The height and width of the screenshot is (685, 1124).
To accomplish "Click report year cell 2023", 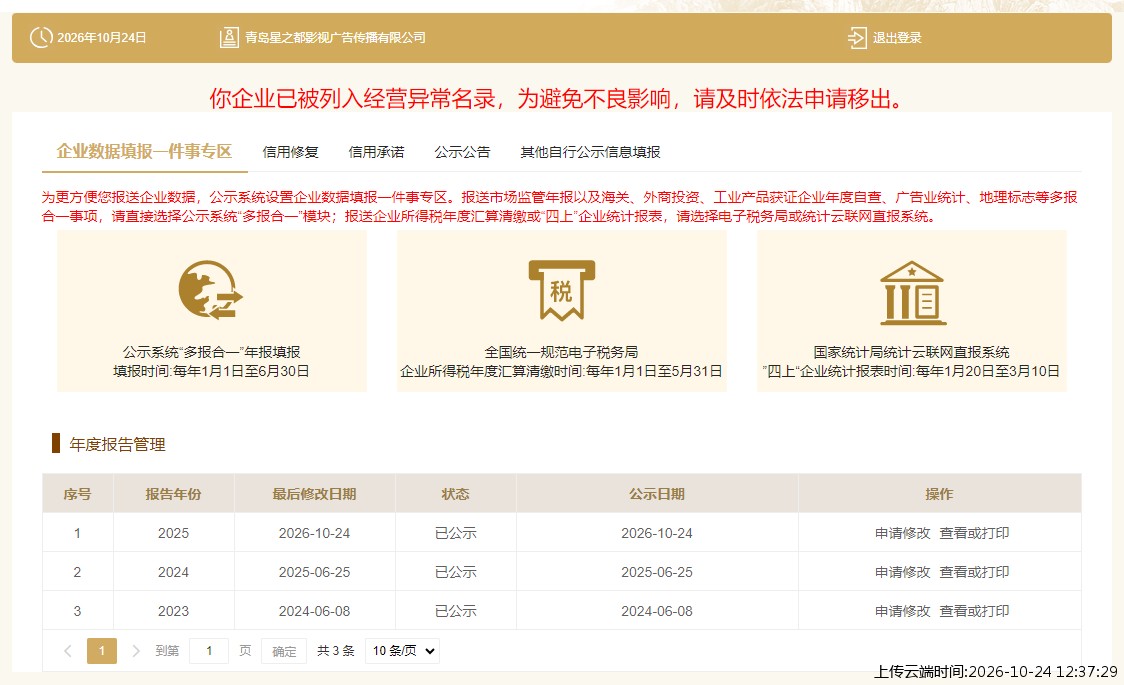I will [173, 611].
